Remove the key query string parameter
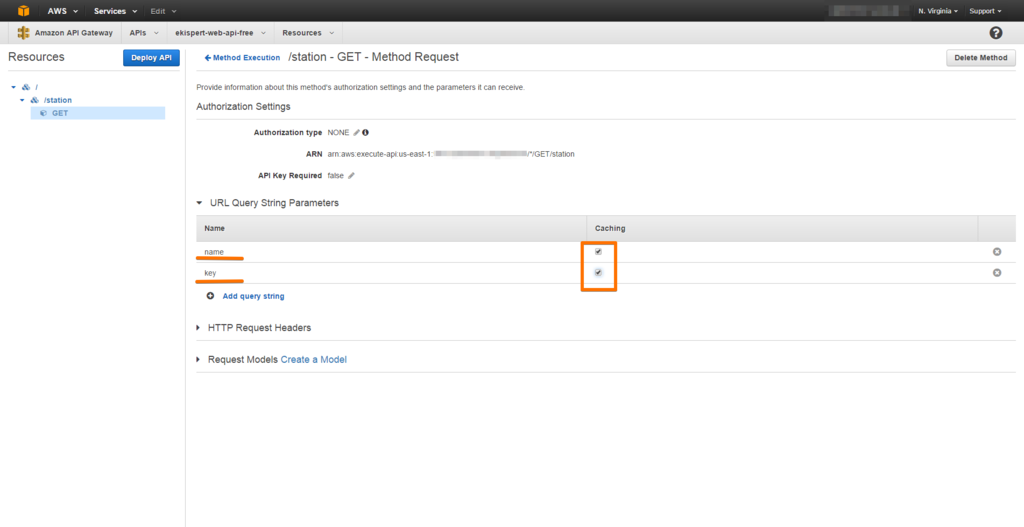Screen dimensions: 1024x527 [x=997, y=273]
